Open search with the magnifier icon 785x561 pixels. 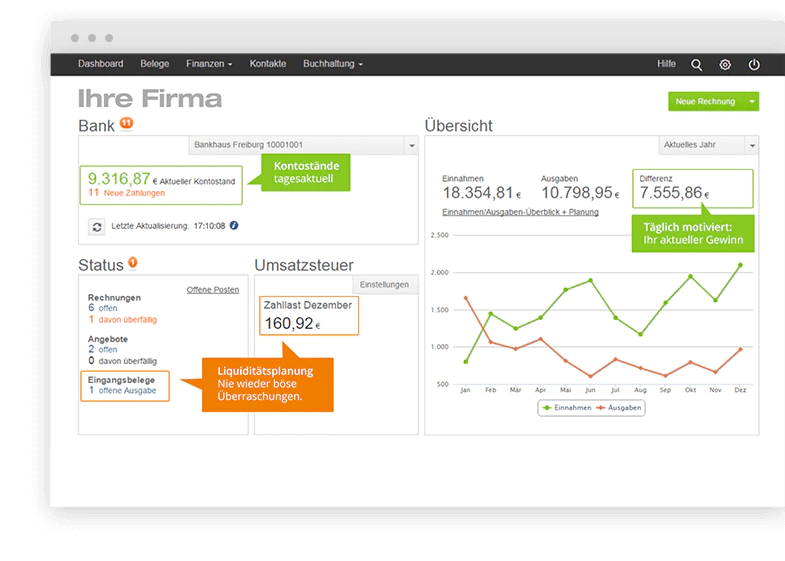pos(696,65)
